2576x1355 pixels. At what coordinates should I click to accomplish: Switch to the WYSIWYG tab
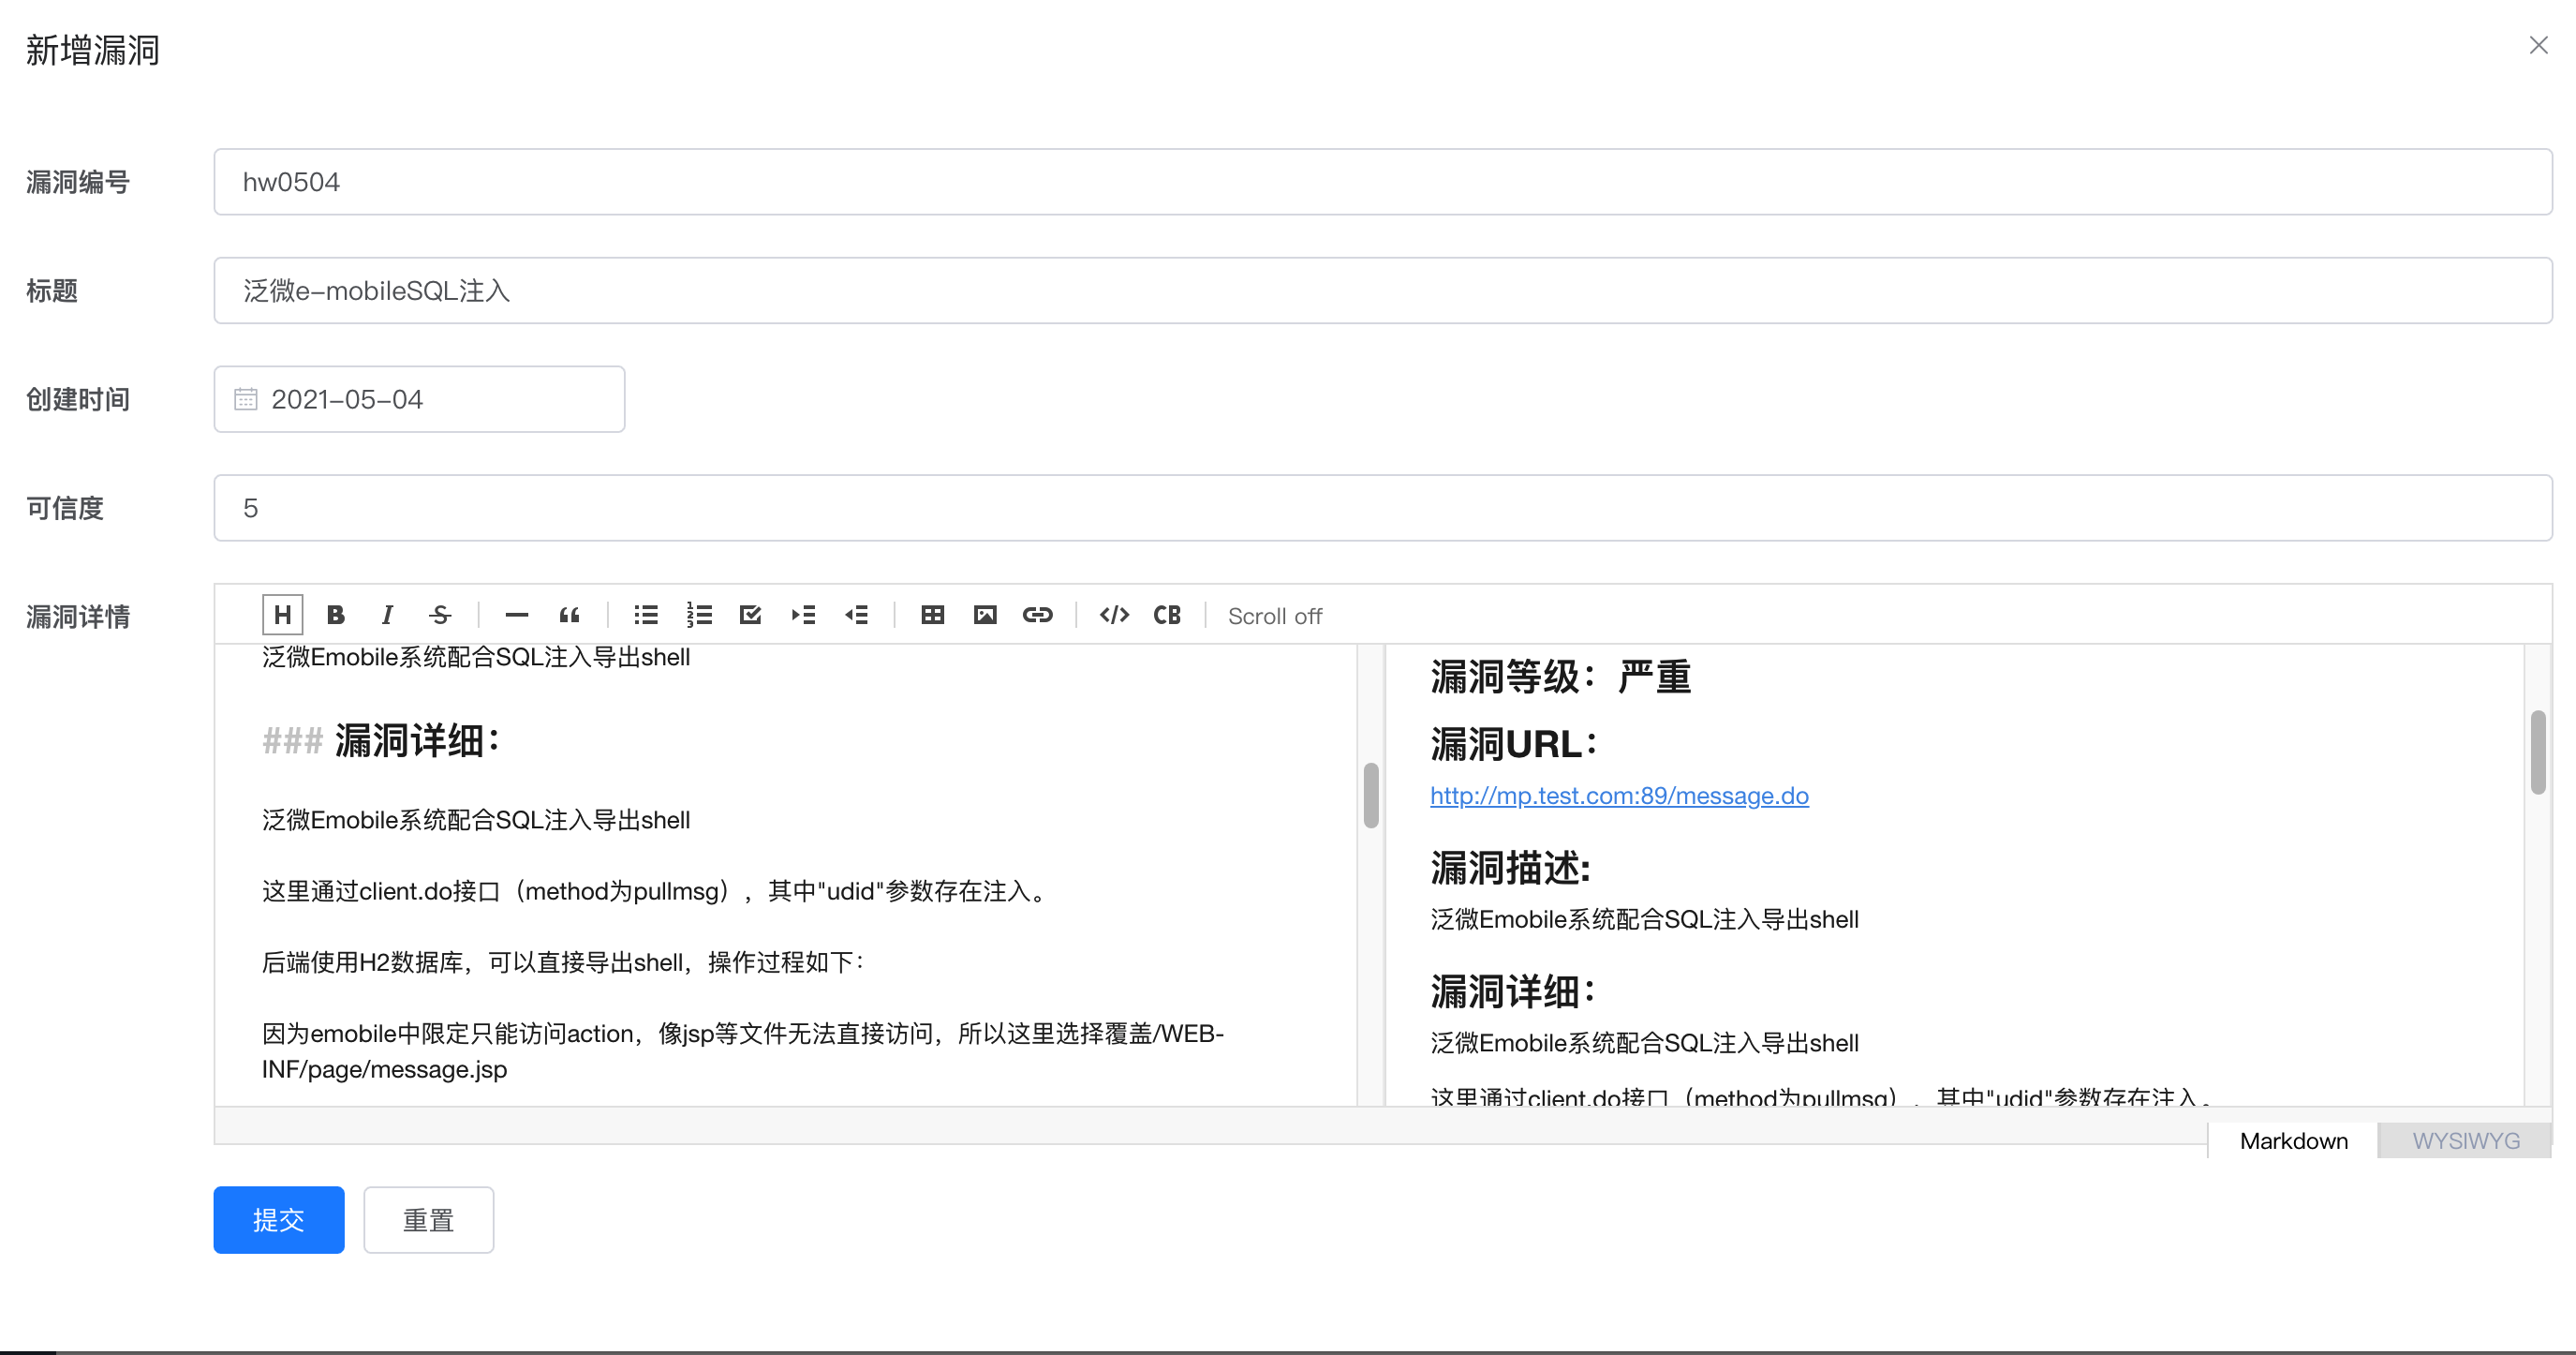click(x=2465, y=1141)
